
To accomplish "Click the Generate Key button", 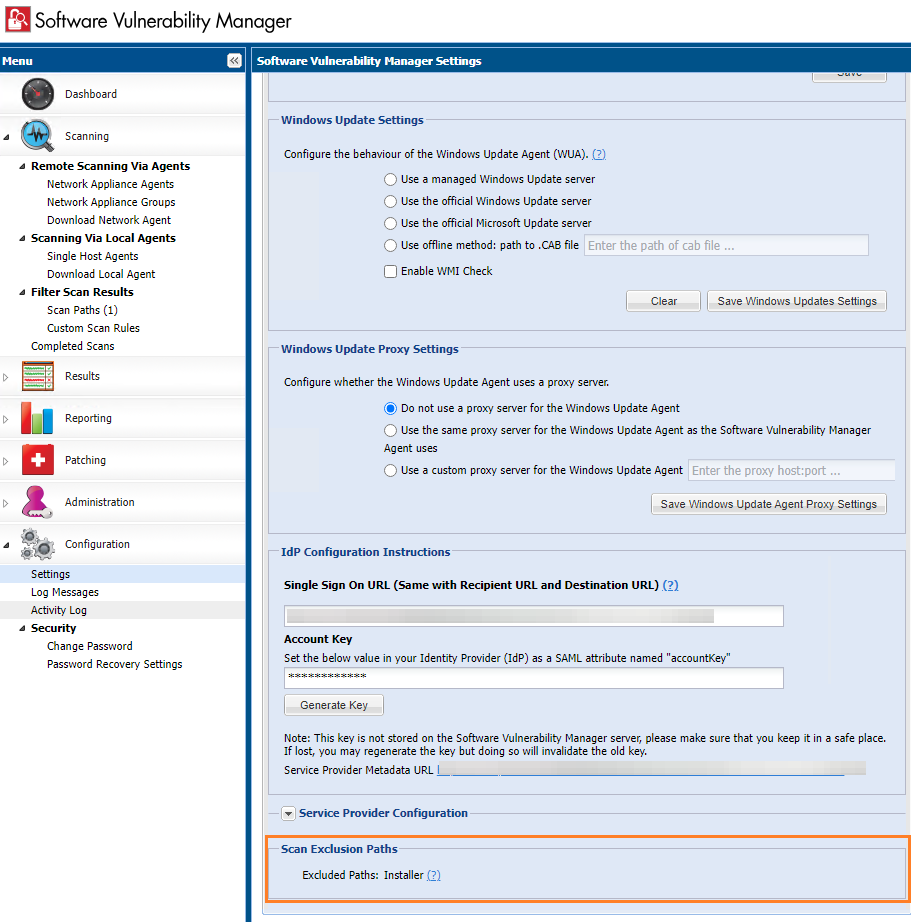I will (334, 705).
